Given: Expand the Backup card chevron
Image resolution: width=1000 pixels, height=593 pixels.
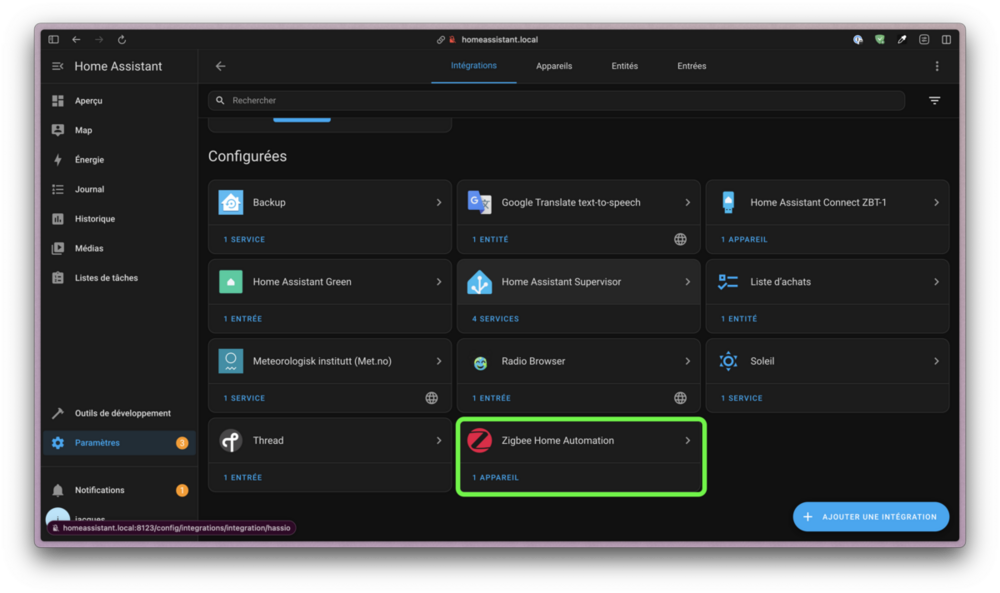Looking at the screenshot, I should pos(439,203).
